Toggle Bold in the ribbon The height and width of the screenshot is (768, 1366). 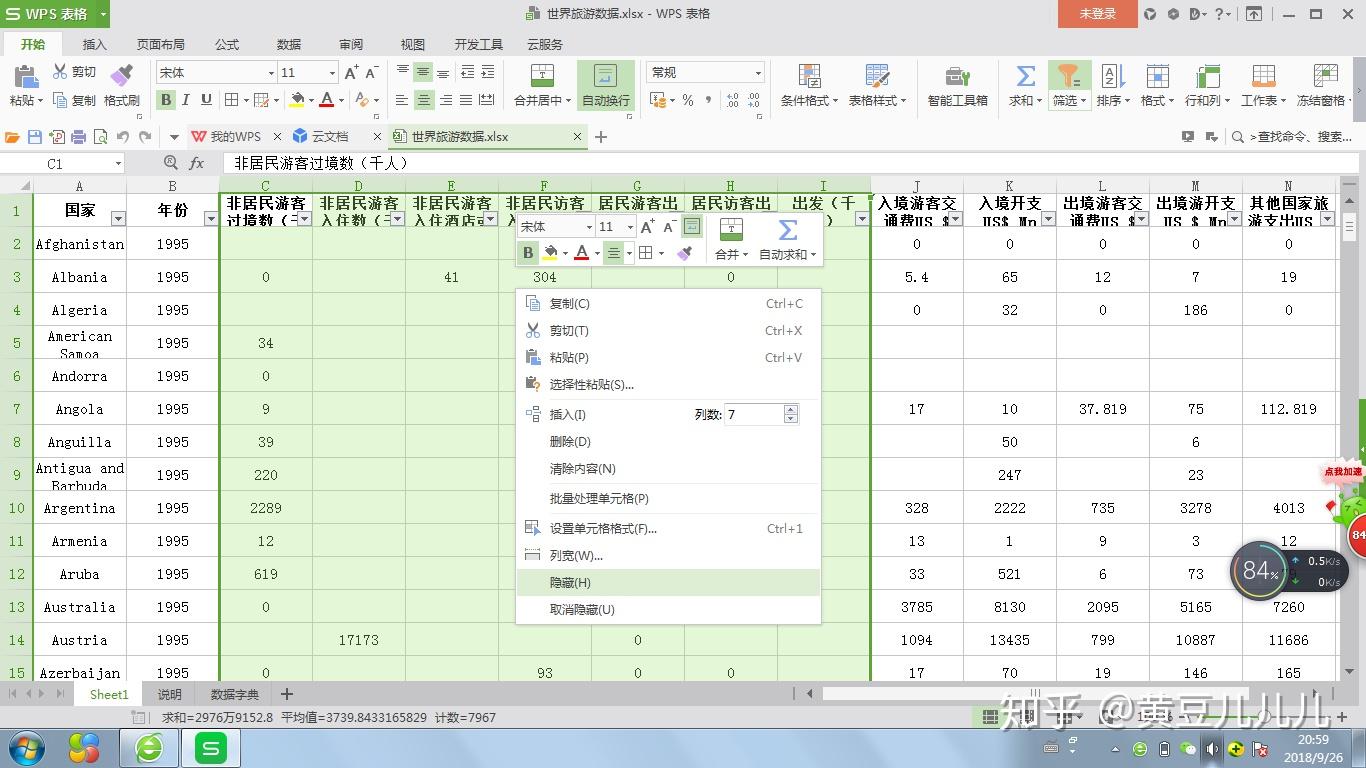click(x=166, y=100)
